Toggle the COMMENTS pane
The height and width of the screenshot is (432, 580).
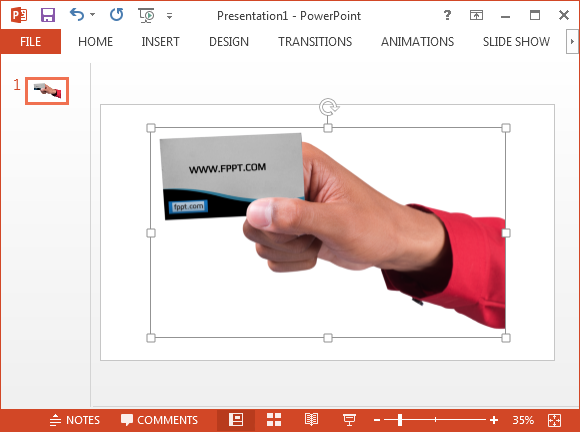[x=159, y=420]
